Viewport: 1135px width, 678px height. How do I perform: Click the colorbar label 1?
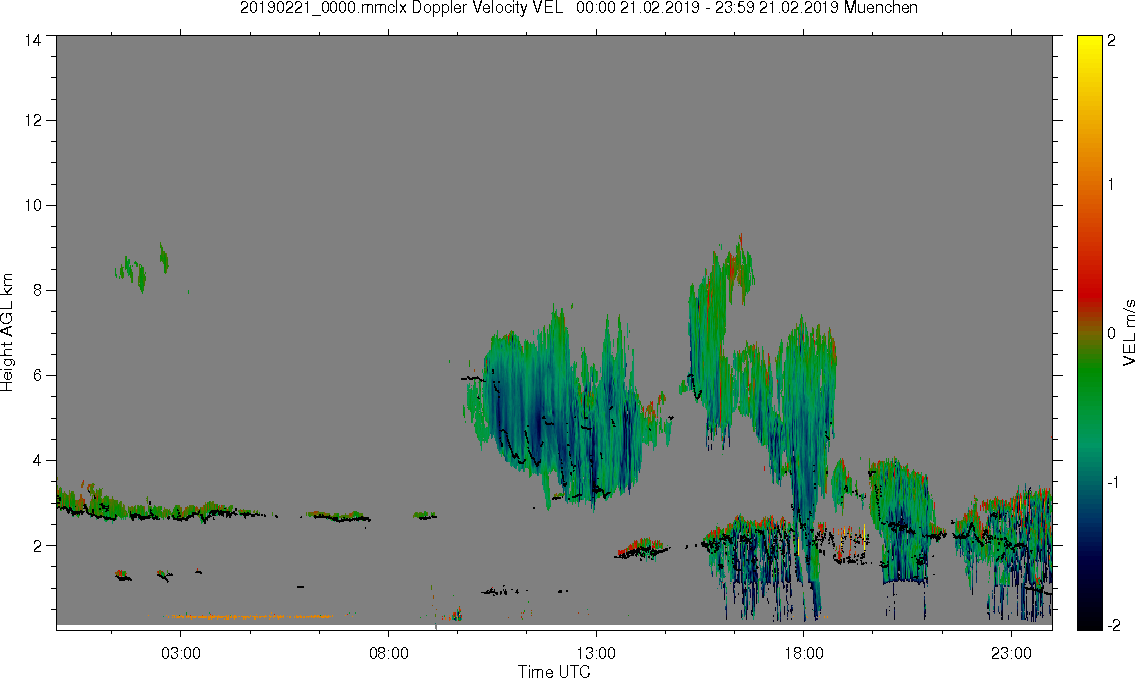1111,185
